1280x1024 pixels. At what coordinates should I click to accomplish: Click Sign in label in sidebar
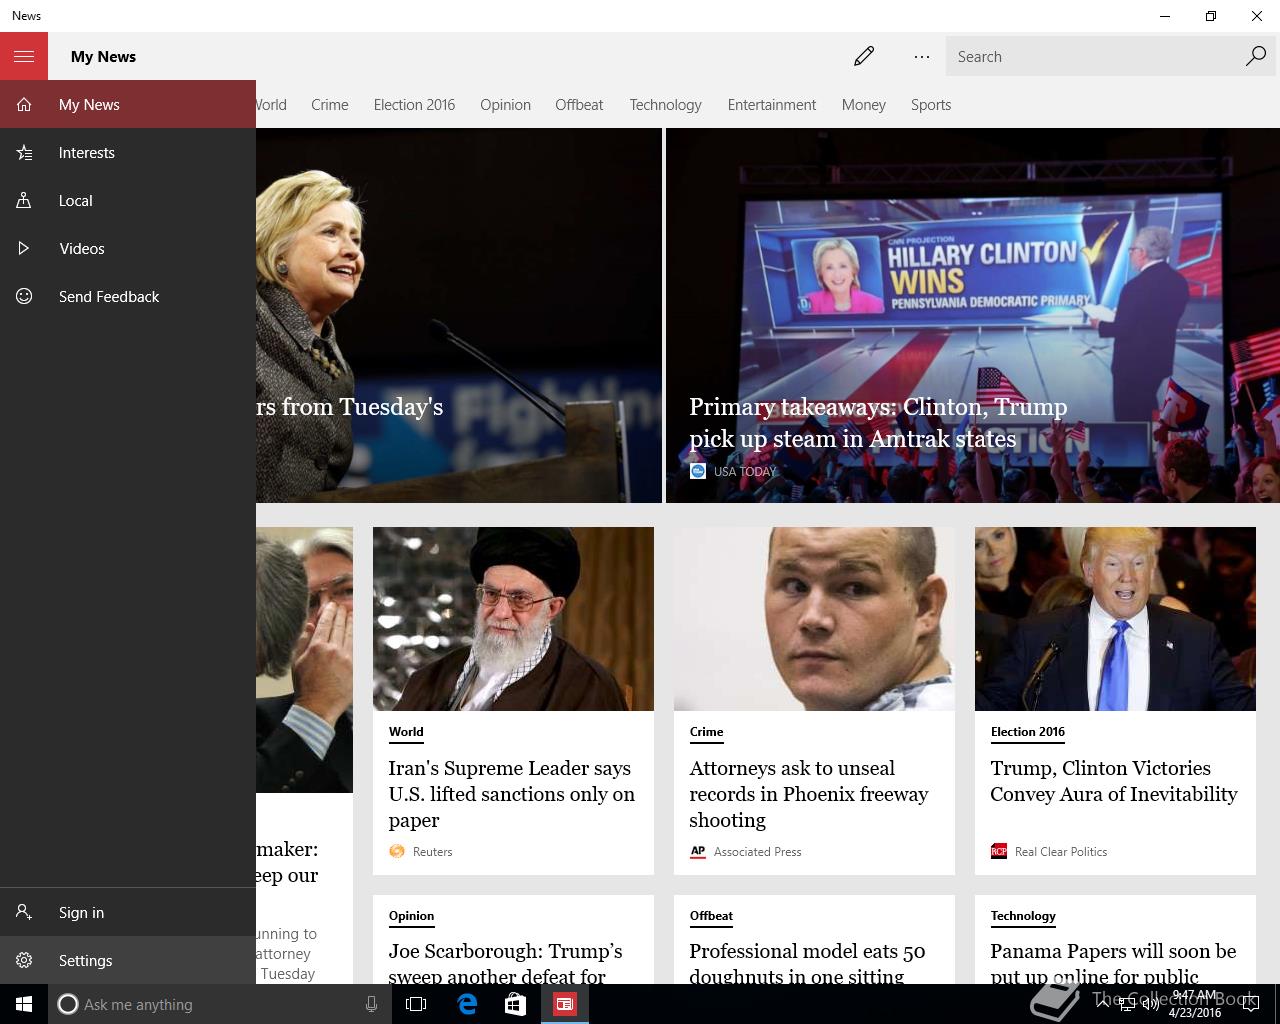click(x=81, y=912)
